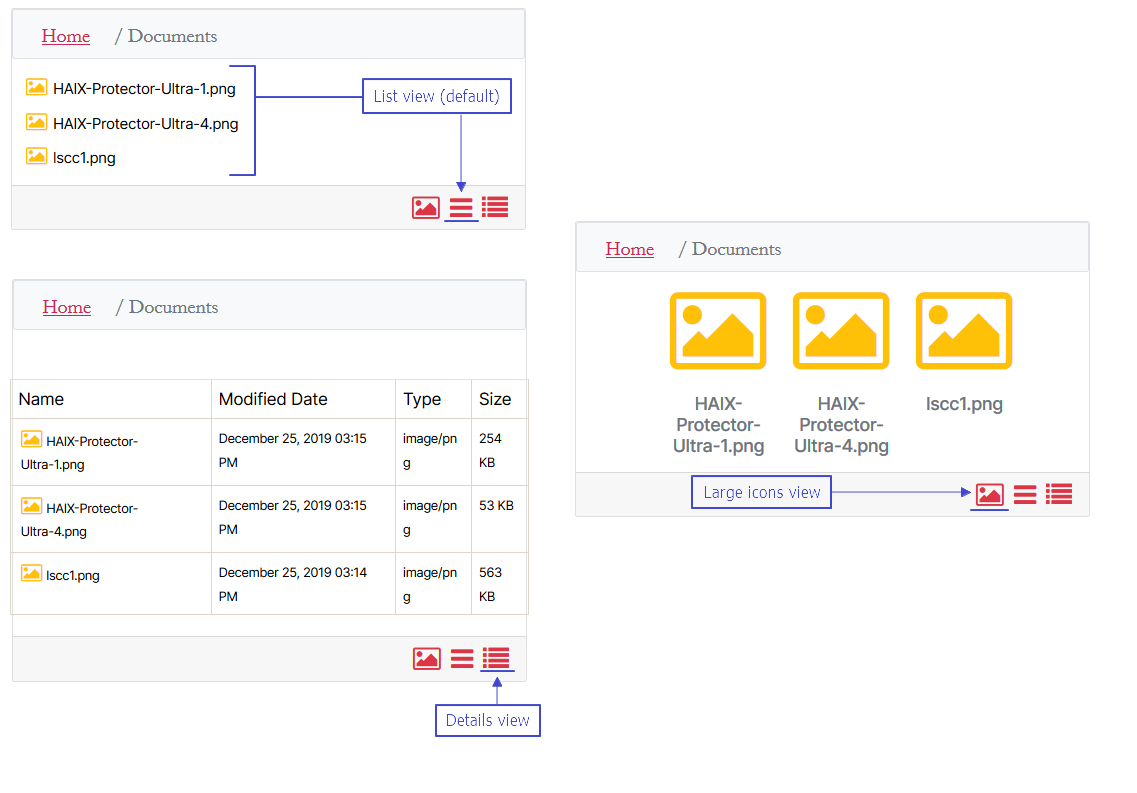Click details view icon under the table
The height and width of the screenshot is (793, 1137).
496,658
